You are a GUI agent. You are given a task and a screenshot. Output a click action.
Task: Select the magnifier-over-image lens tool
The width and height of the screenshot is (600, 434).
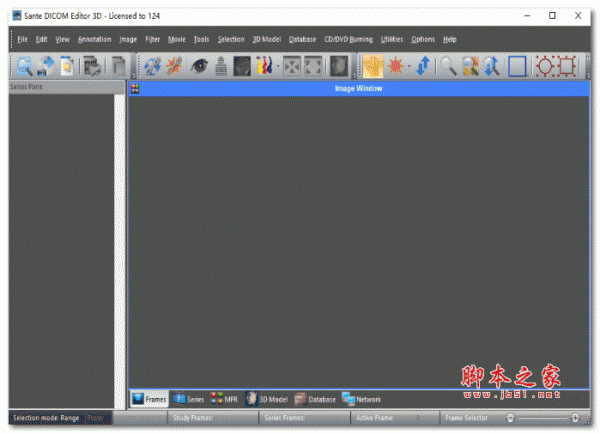[470, 66]
